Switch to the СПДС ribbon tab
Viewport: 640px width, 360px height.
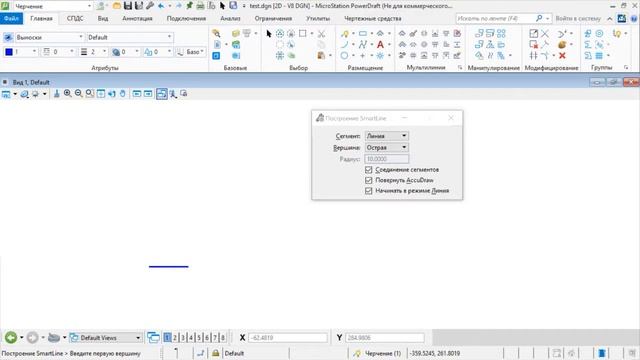click(75, 18)
